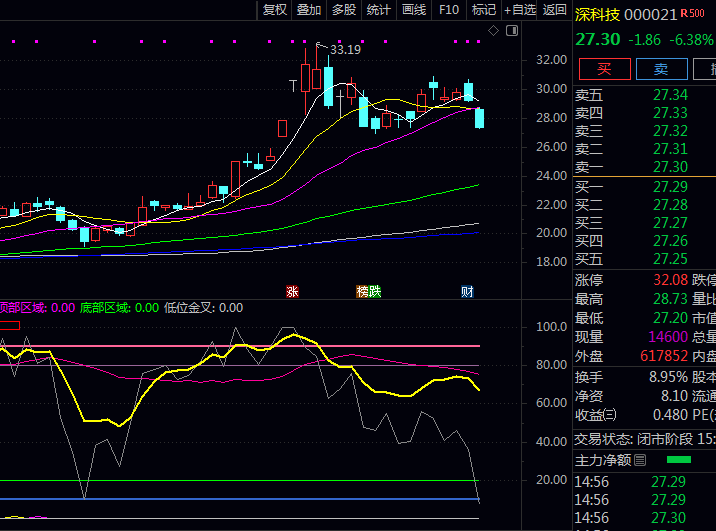Toggle the side panel icon above chart

click(x=510, y=32)
